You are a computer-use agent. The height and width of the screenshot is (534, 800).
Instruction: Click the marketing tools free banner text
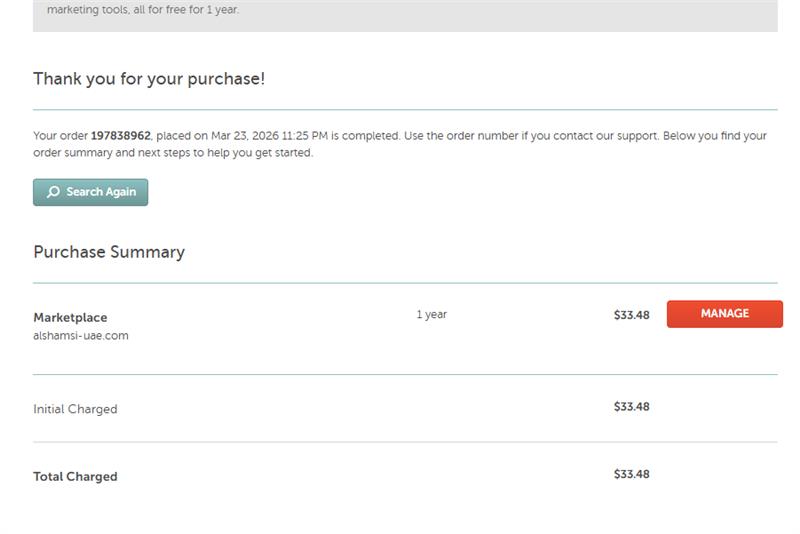[x=143, y=11]
